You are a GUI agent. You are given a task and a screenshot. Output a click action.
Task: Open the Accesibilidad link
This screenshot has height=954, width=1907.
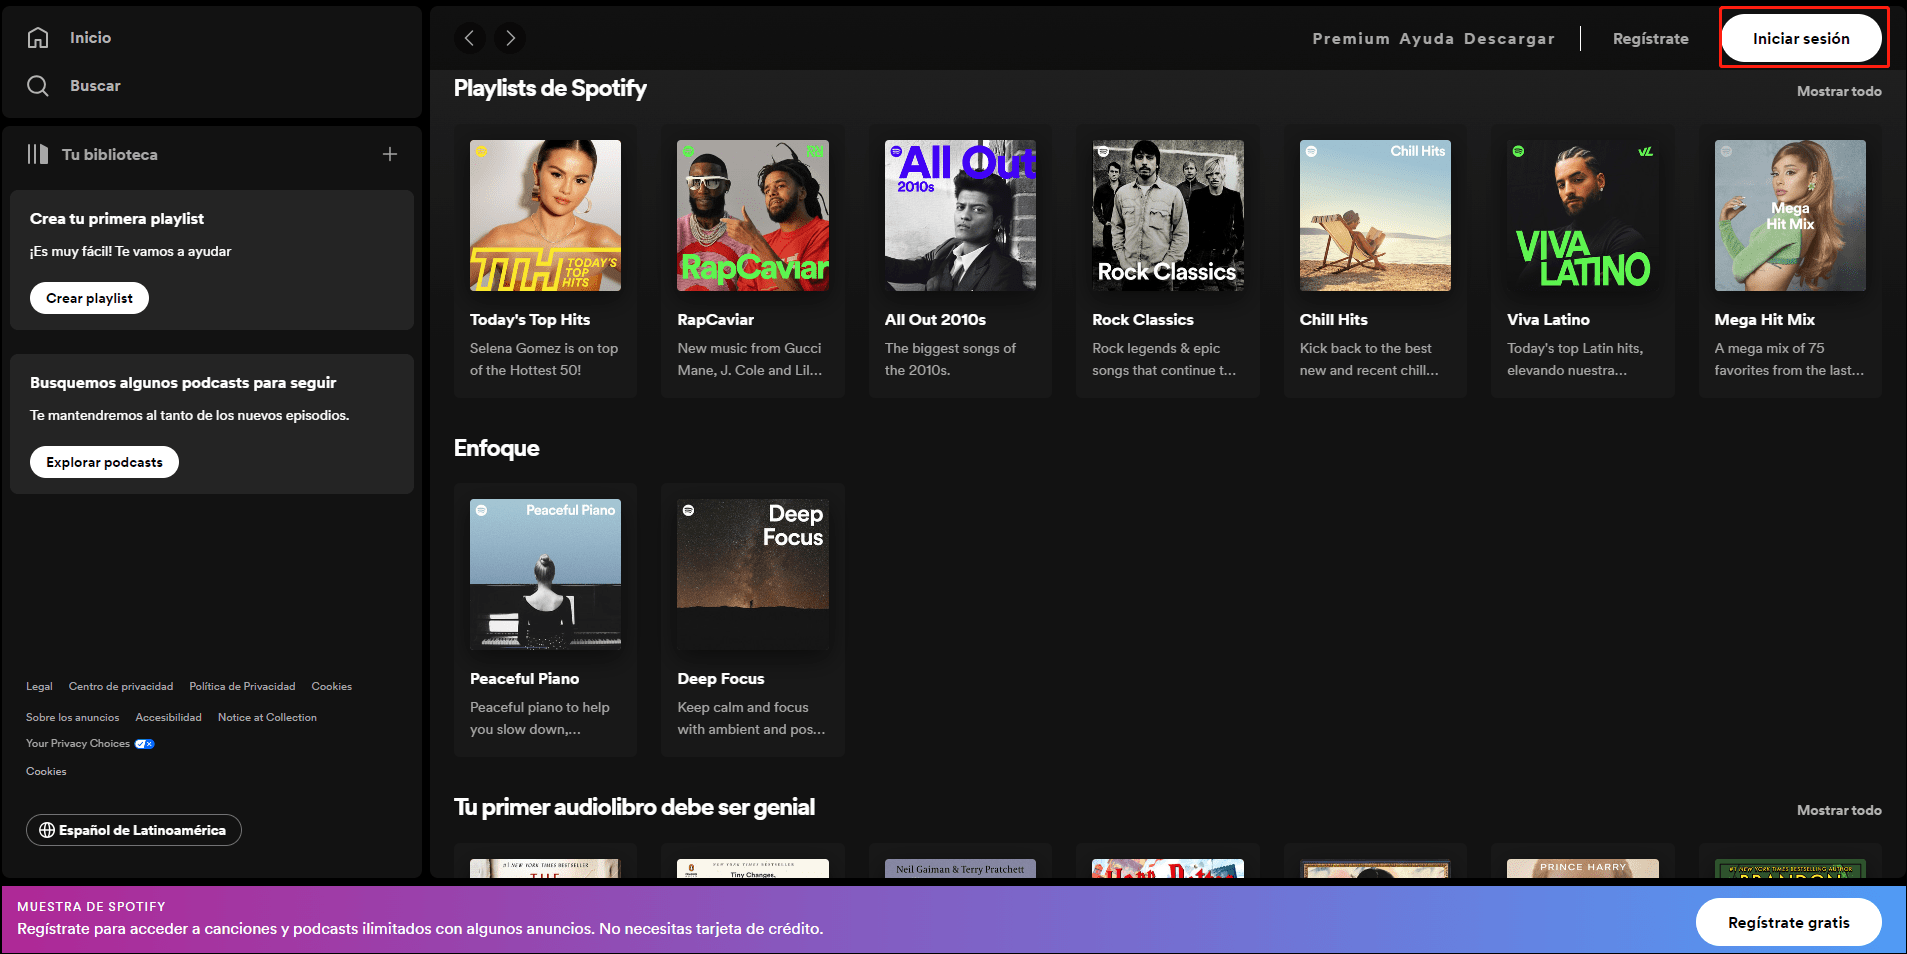[x=168, y=717]
